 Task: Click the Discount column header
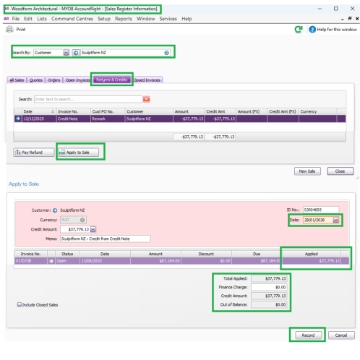(x=206, y=254)
